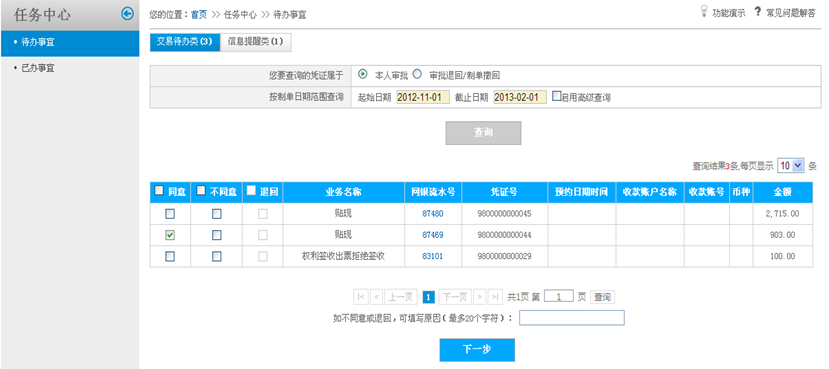Click 上一页 pagination button
This screenshot has height=369, width=829.
(401, 297)
